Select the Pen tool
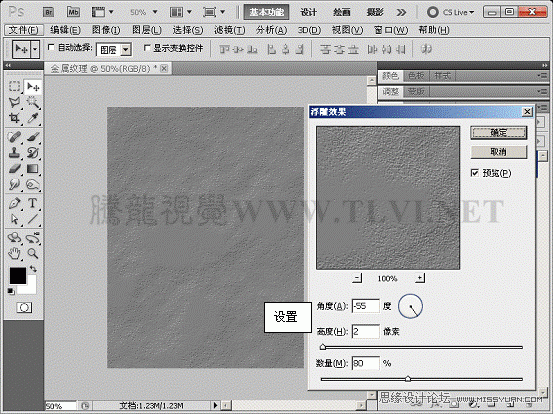Screen dimensions: 553x414 (x=14, y=203)
